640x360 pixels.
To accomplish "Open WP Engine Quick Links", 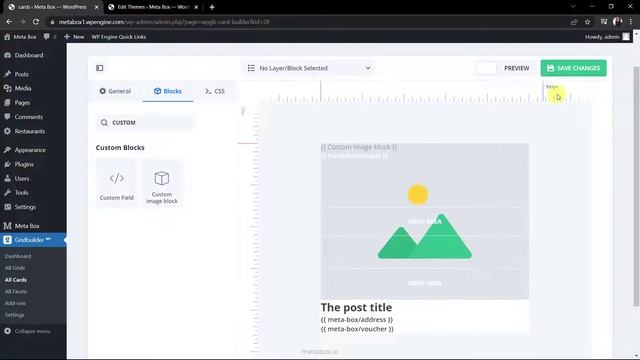I will tap(119, 37).
